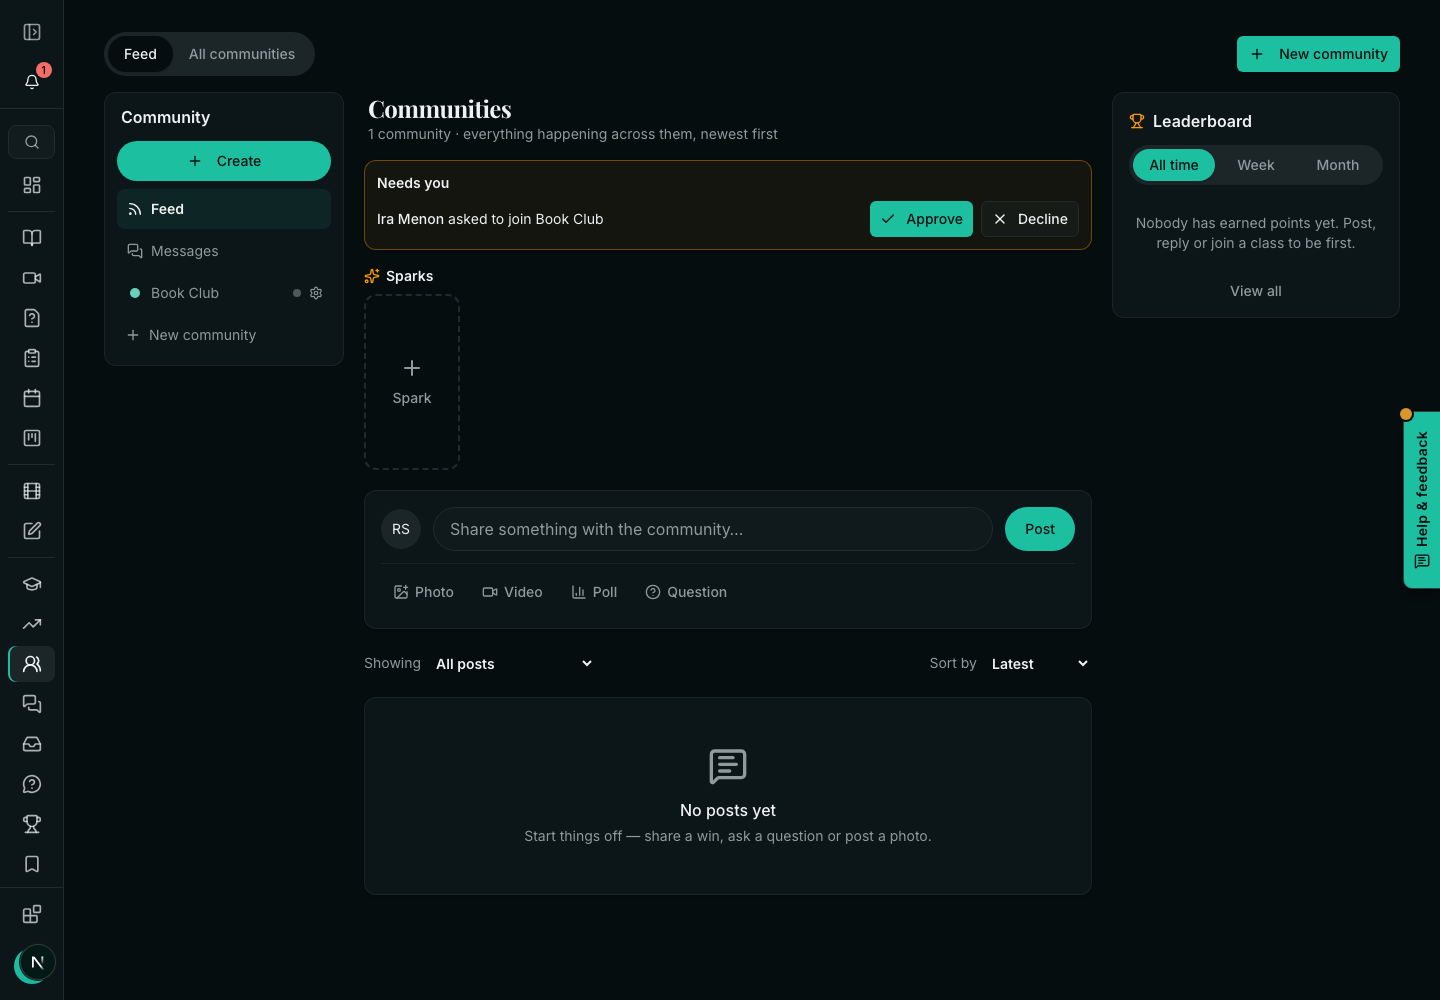Image resolution: width=1440 pixels, height=1000 pixels.
Task: Open the question-mark document icon in left rail
Action: pyautogui.click(x=32, y=318)
